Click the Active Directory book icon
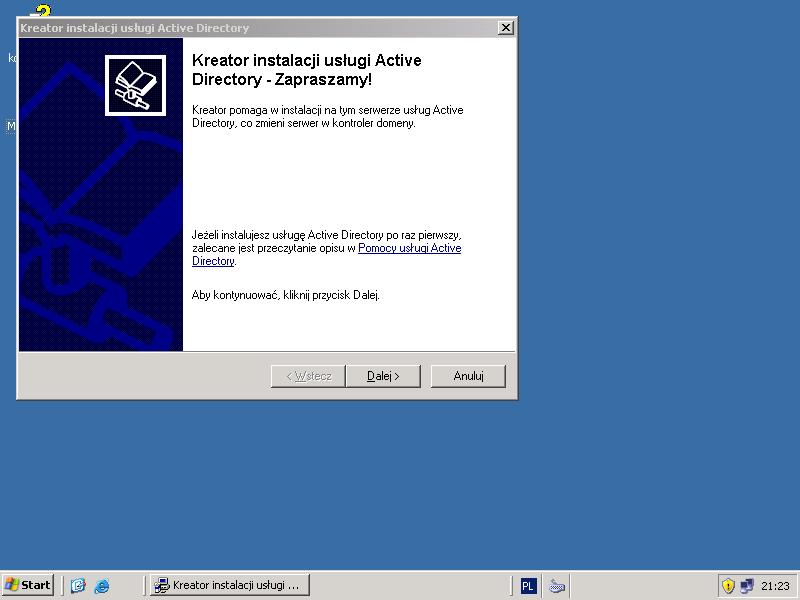 pyautogui.click(x=135, y=85)
